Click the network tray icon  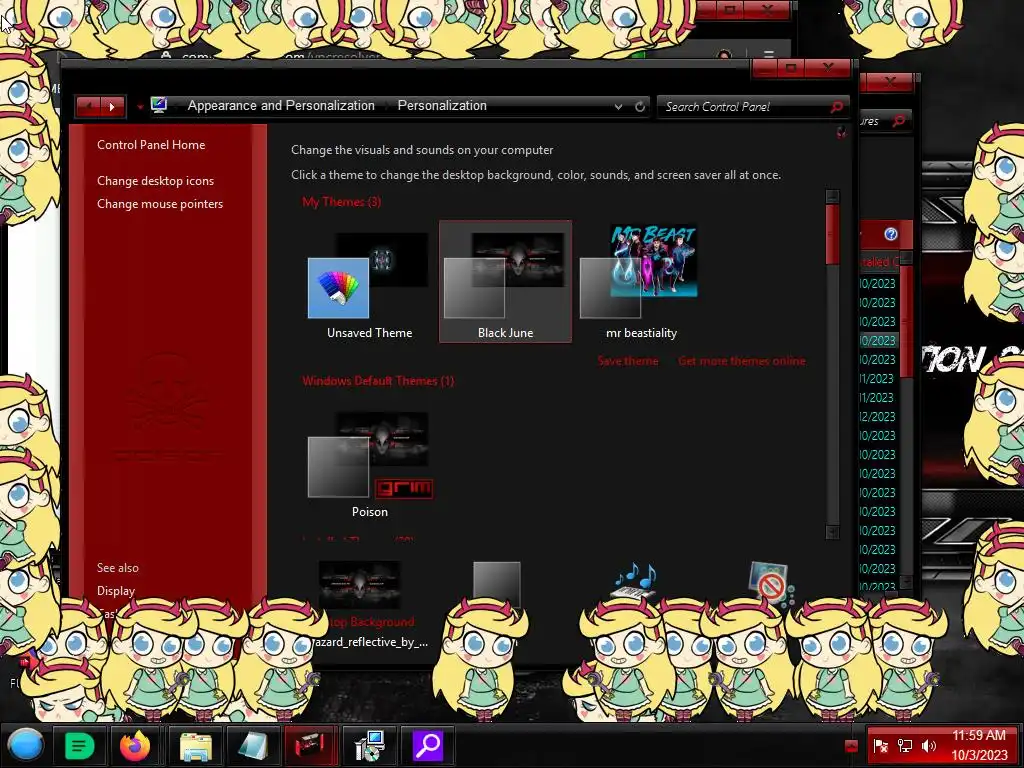[904, 746]
